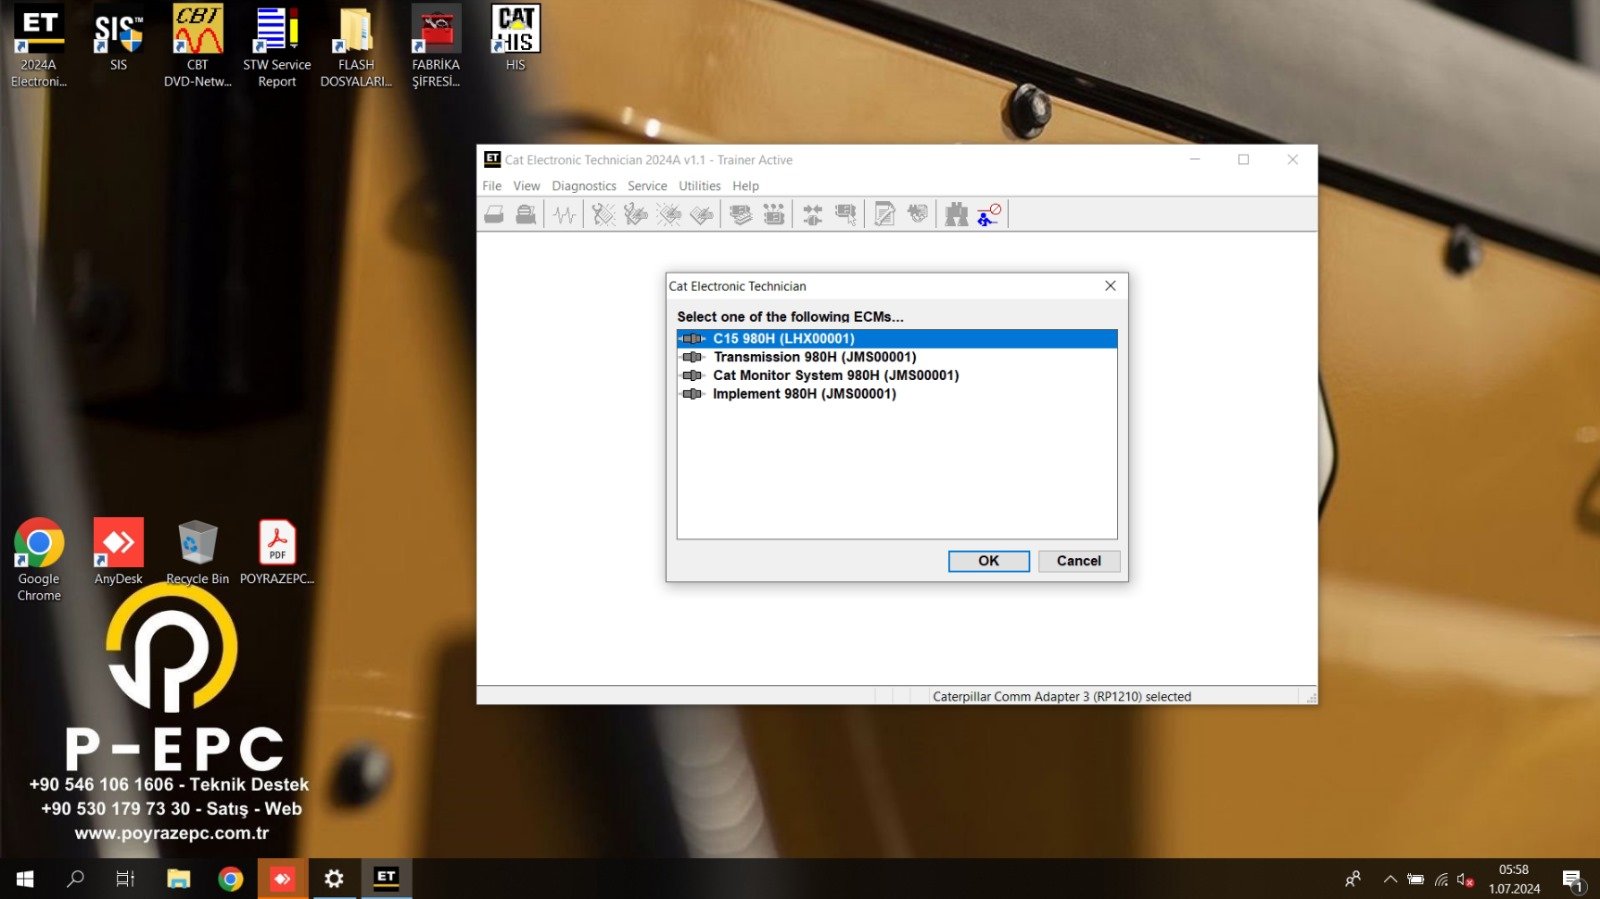
Task: Open Active Diagnostic Codes toolbar icon
Action: (603, 214)
